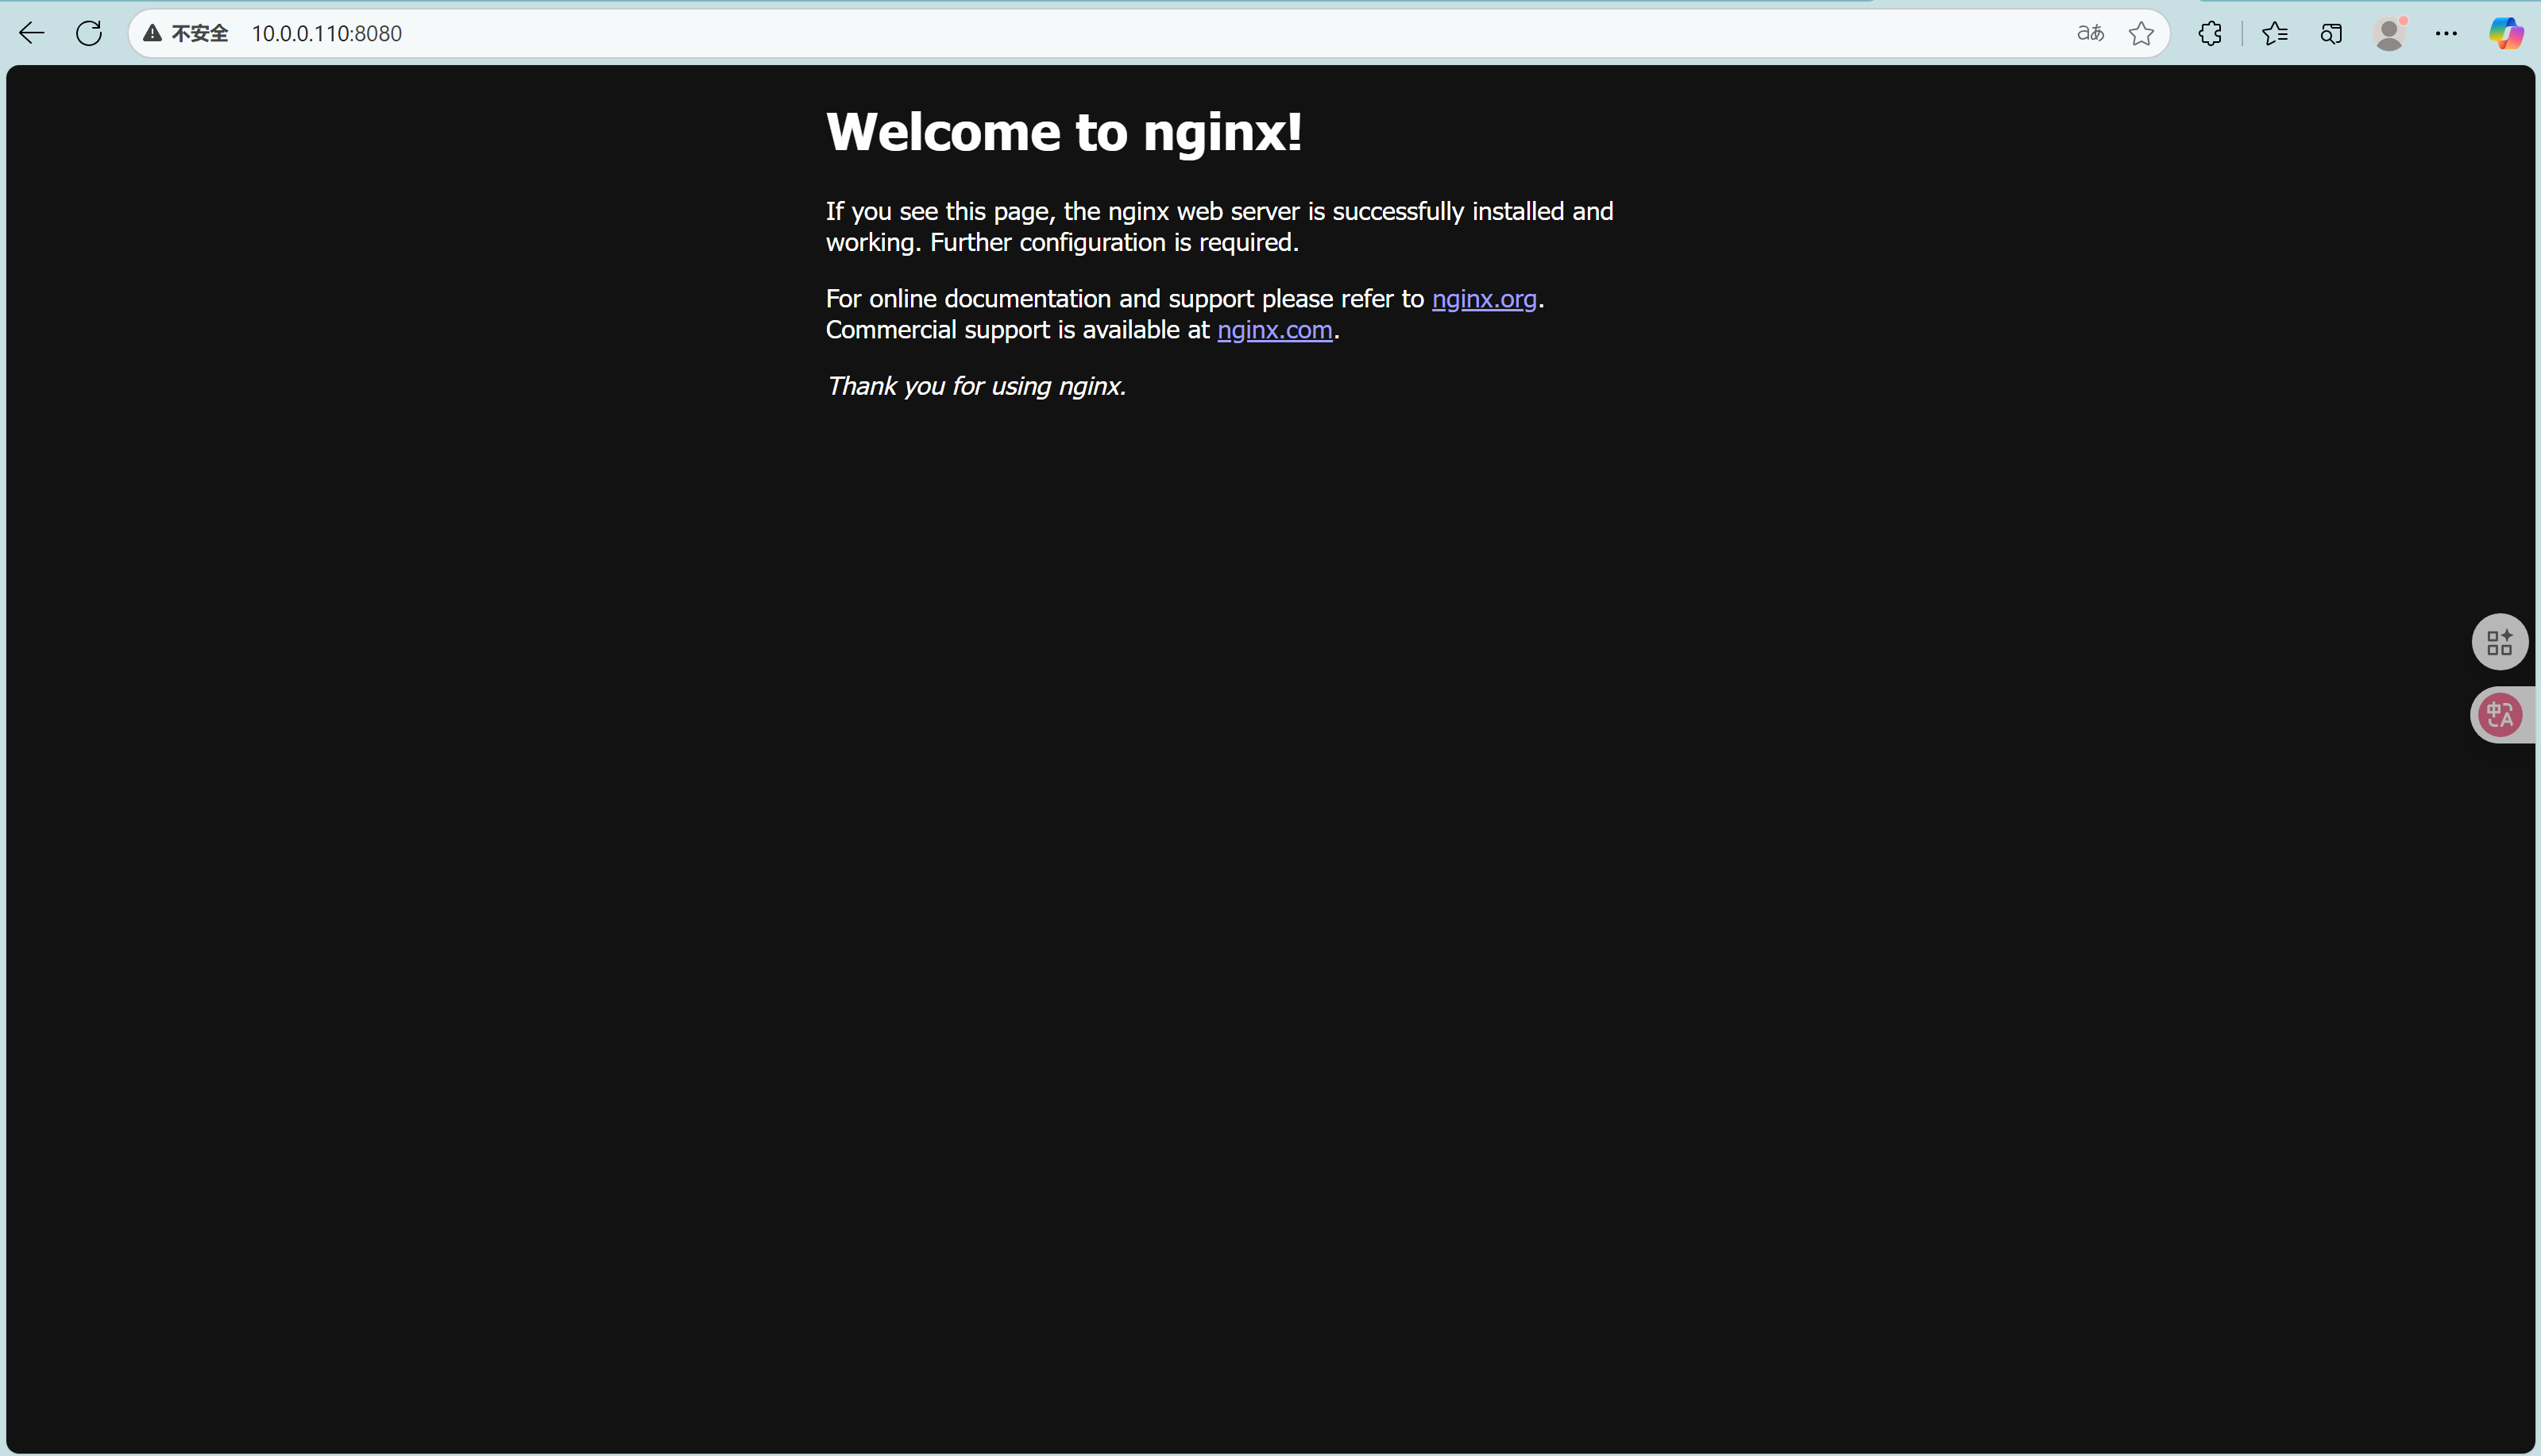The width and height of the screenshot is (2541, 1456).
Task: Click the 'Commercial support is available at' text
Action: point(1018,330)
